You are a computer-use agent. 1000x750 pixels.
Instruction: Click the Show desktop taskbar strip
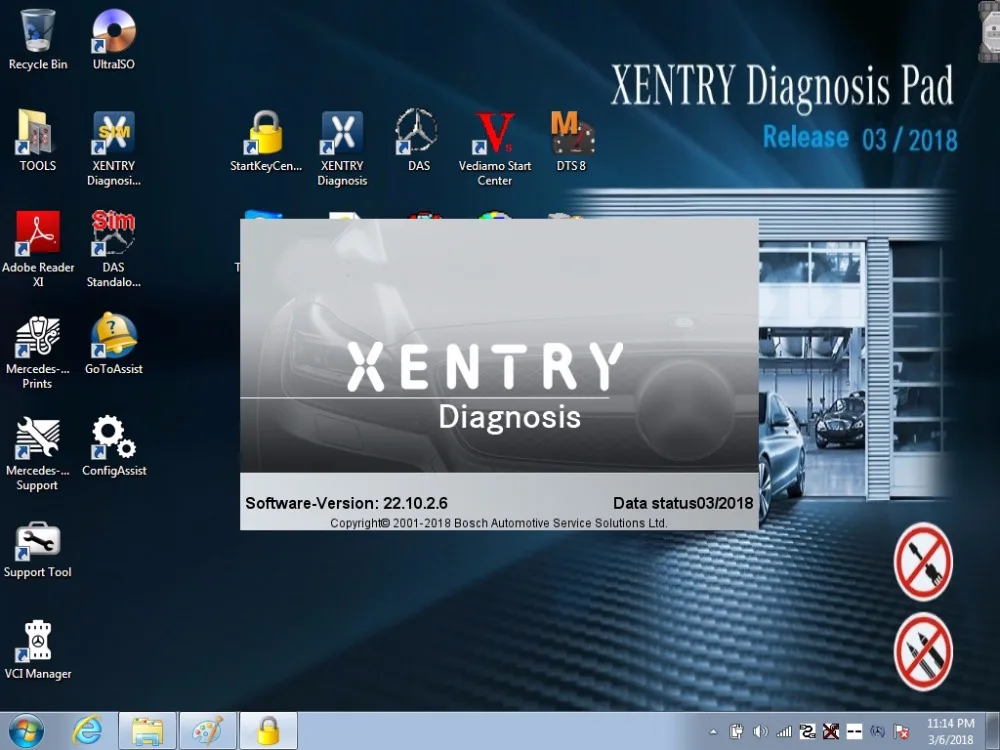point(994,731)
